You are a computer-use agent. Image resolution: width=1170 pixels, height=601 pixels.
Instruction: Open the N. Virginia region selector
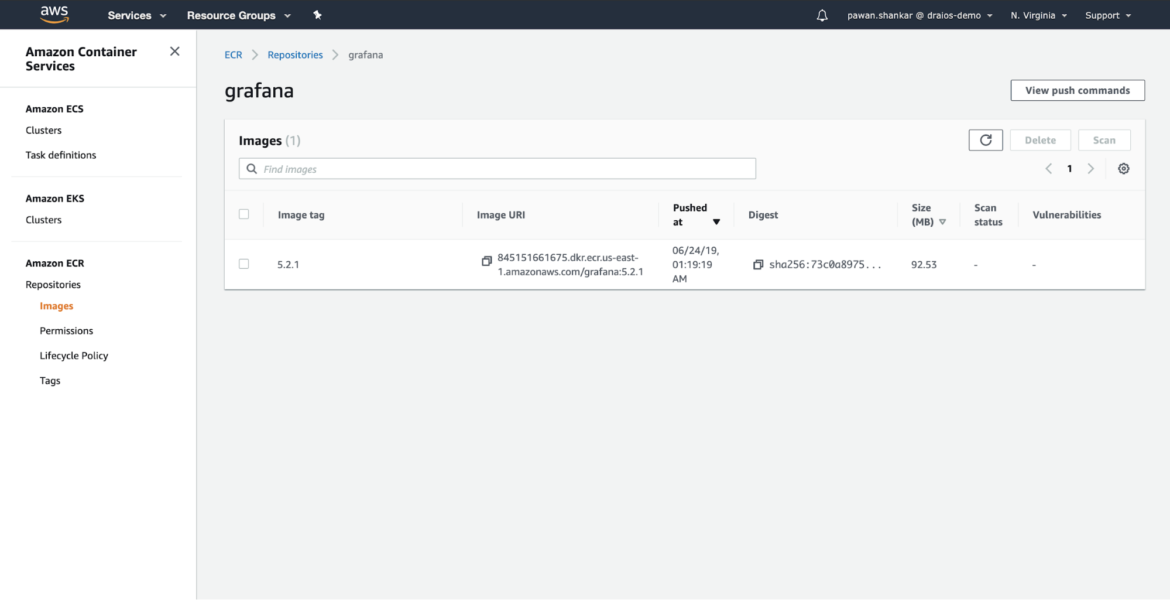click(x=1039, y=15)
